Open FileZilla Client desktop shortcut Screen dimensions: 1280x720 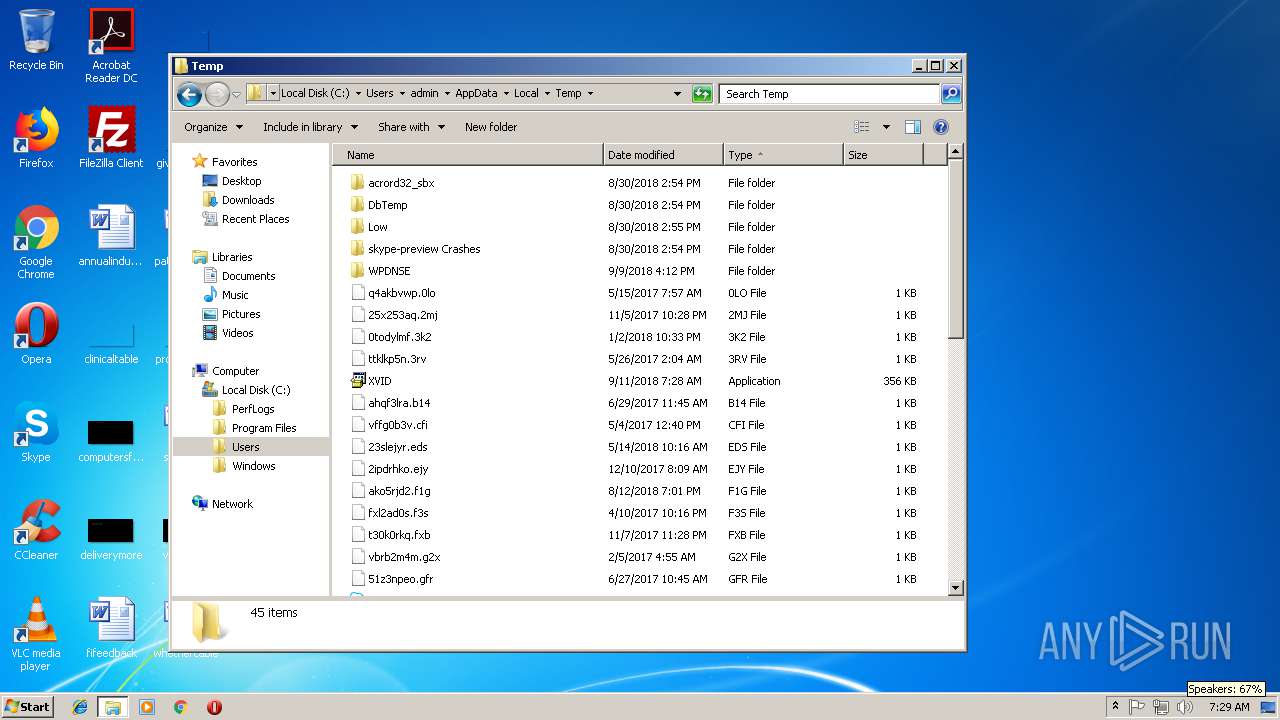pos(111,138)
